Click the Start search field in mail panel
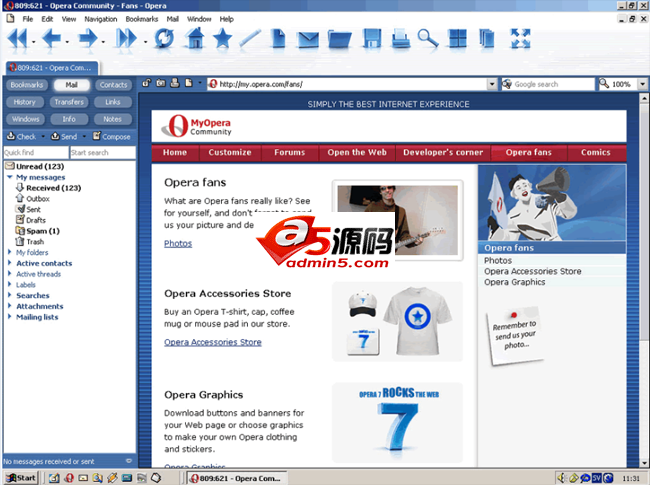Screen dimensions: 650x485 coord(103,153)
